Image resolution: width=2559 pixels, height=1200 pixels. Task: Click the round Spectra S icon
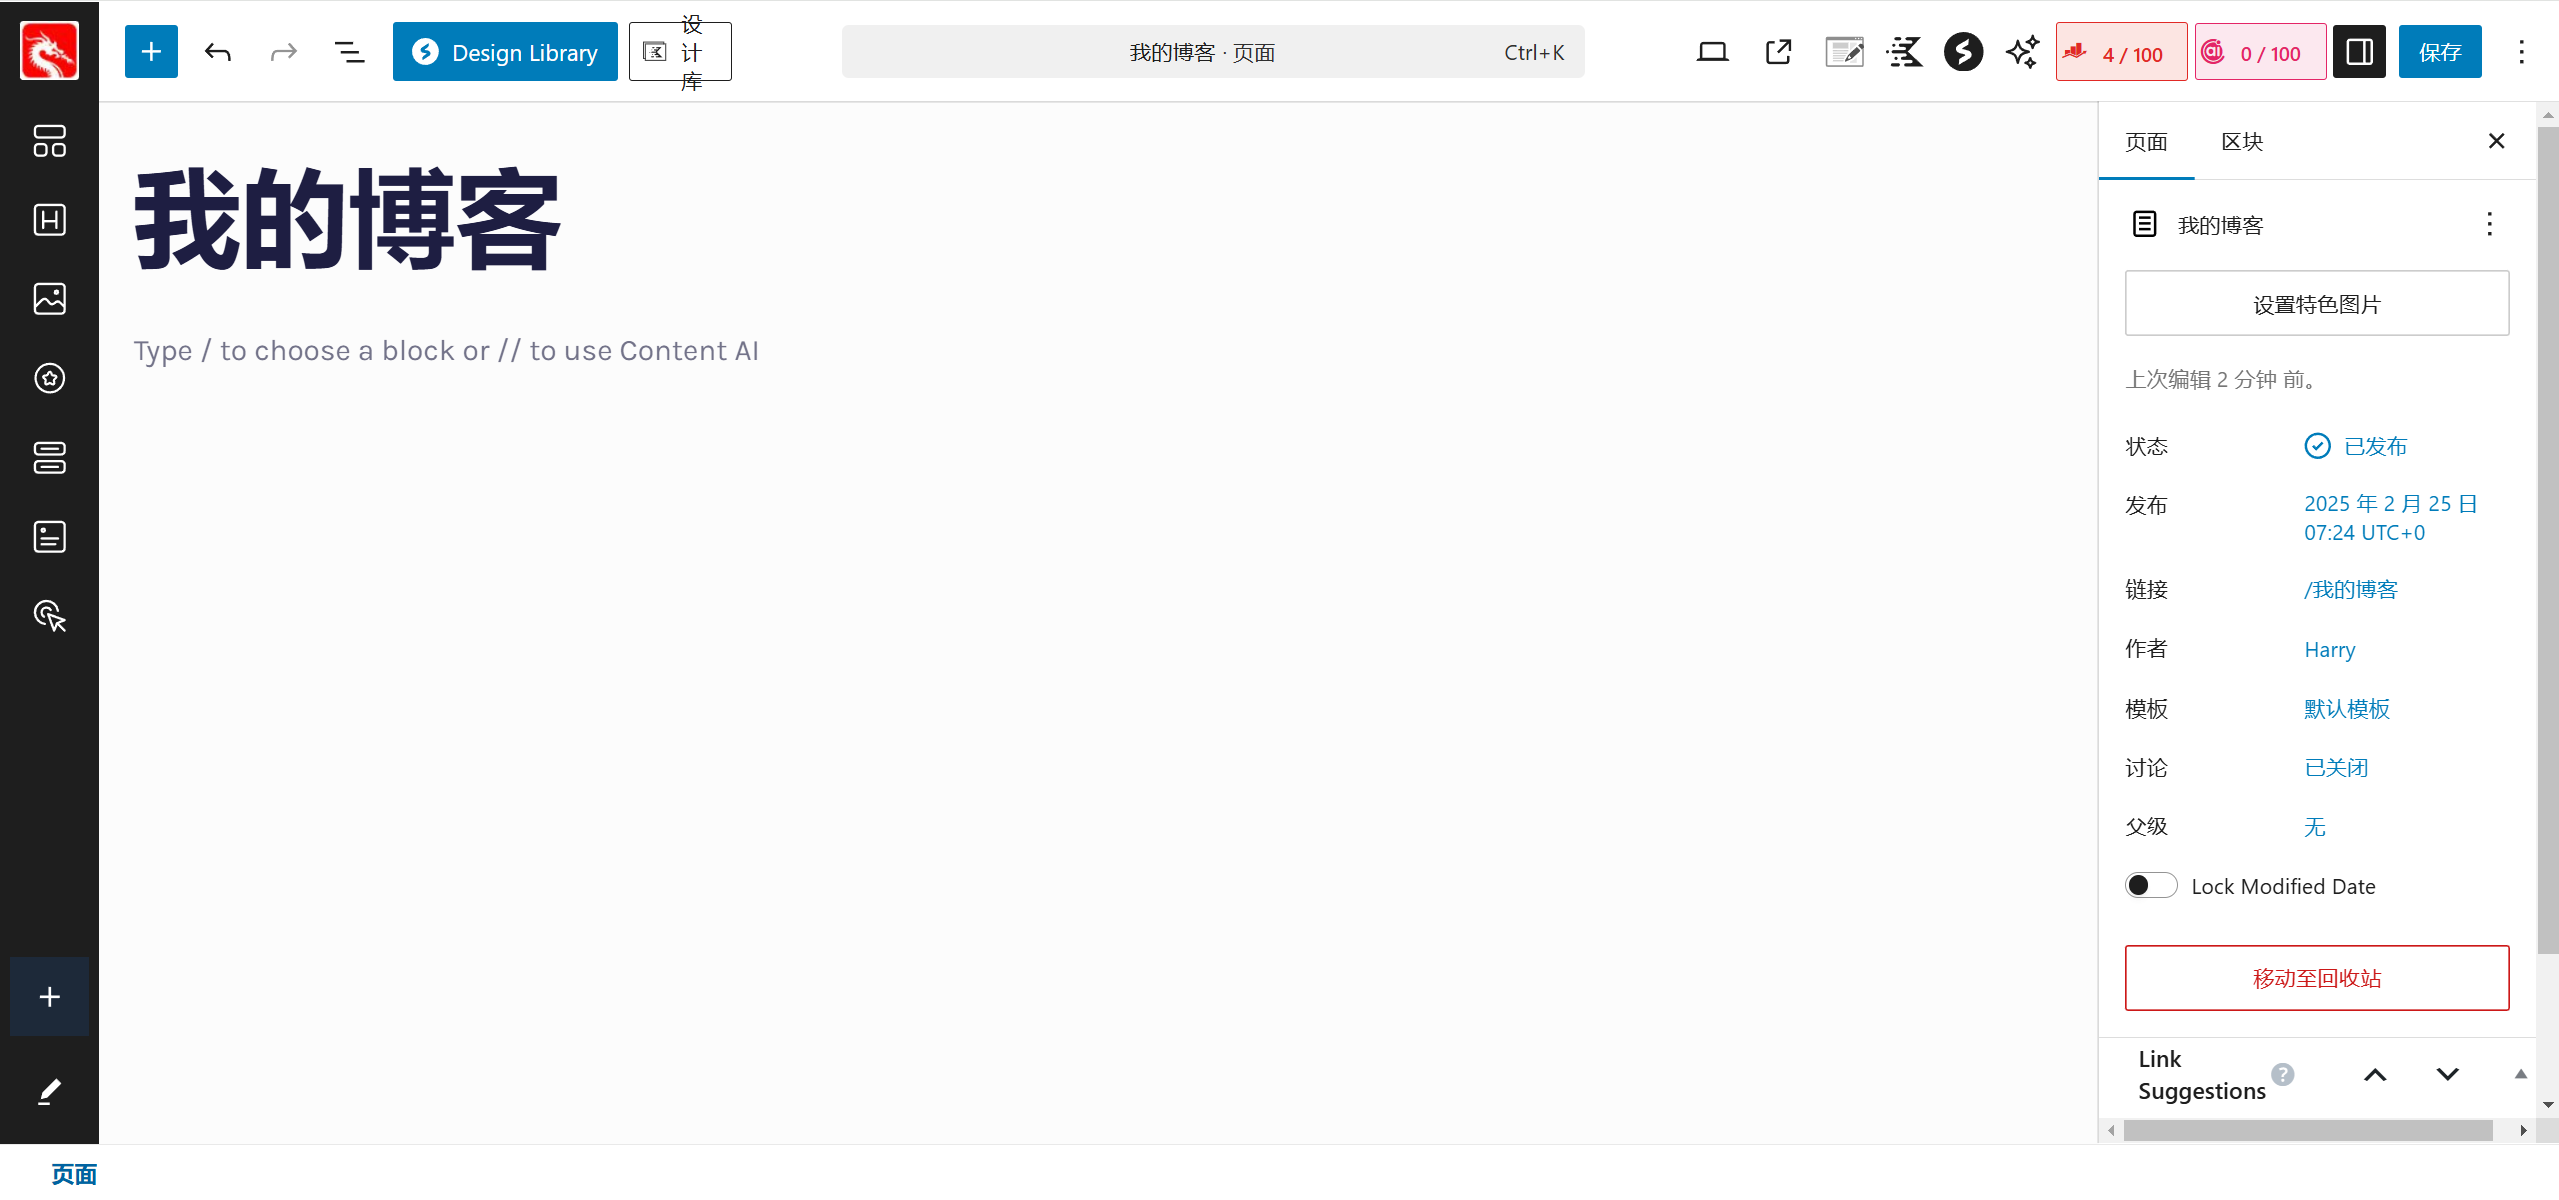coord(1962,51)
